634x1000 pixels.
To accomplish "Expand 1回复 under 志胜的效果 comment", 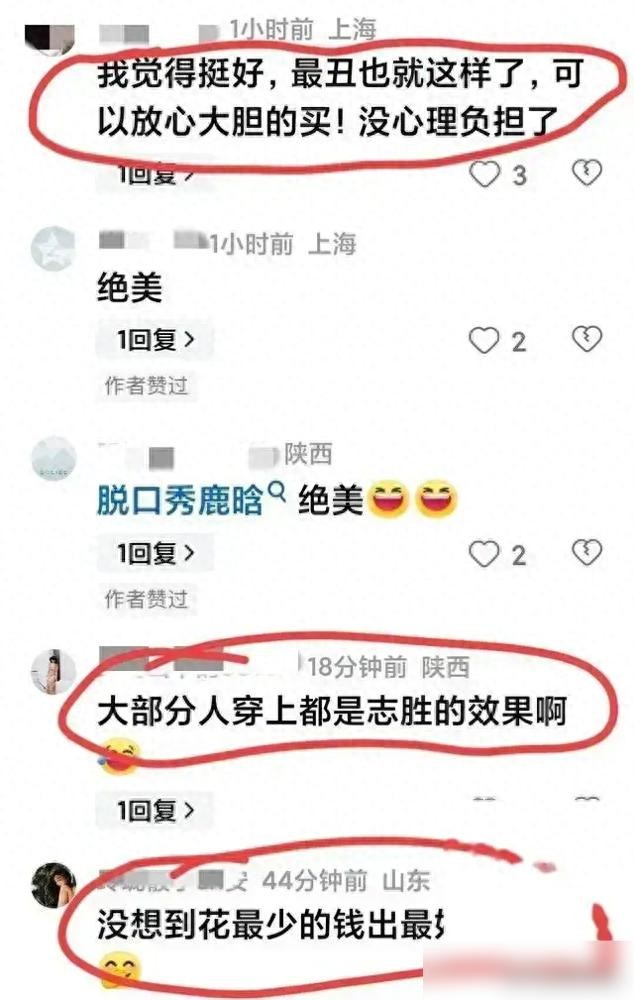I will point(155,811).
